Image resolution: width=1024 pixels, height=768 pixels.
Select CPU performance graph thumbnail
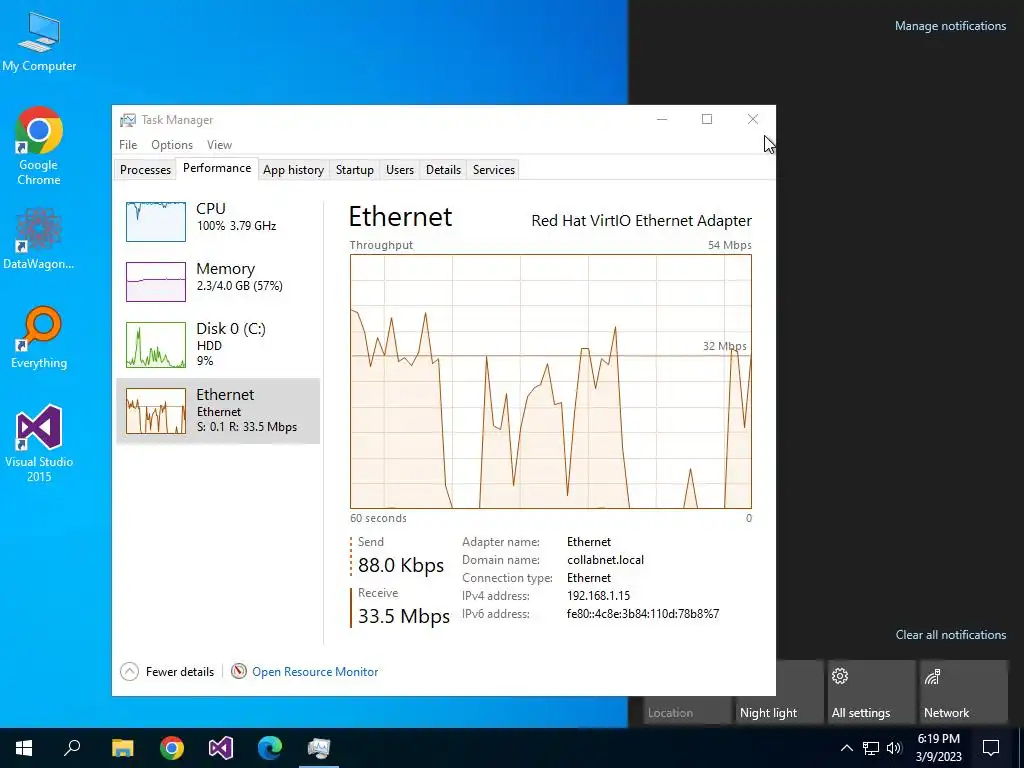(155, 221)
